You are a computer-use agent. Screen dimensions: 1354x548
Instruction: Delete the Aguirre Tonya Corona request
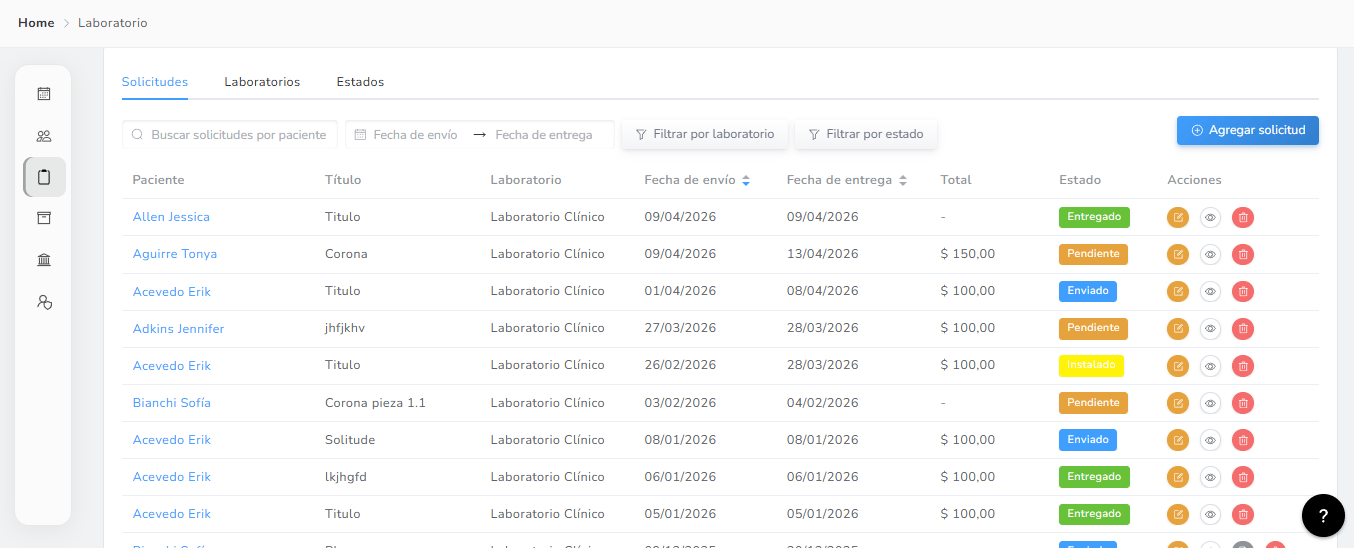(x=1242, y=254)
